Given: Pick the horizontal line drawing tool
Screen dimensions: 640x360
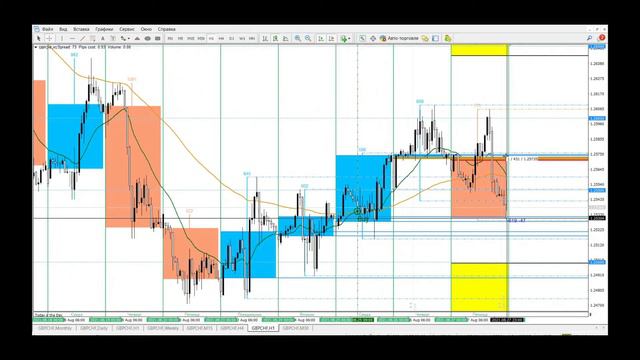Looking at the screenshot, I should pyautogui.click(x=72, y=38).
